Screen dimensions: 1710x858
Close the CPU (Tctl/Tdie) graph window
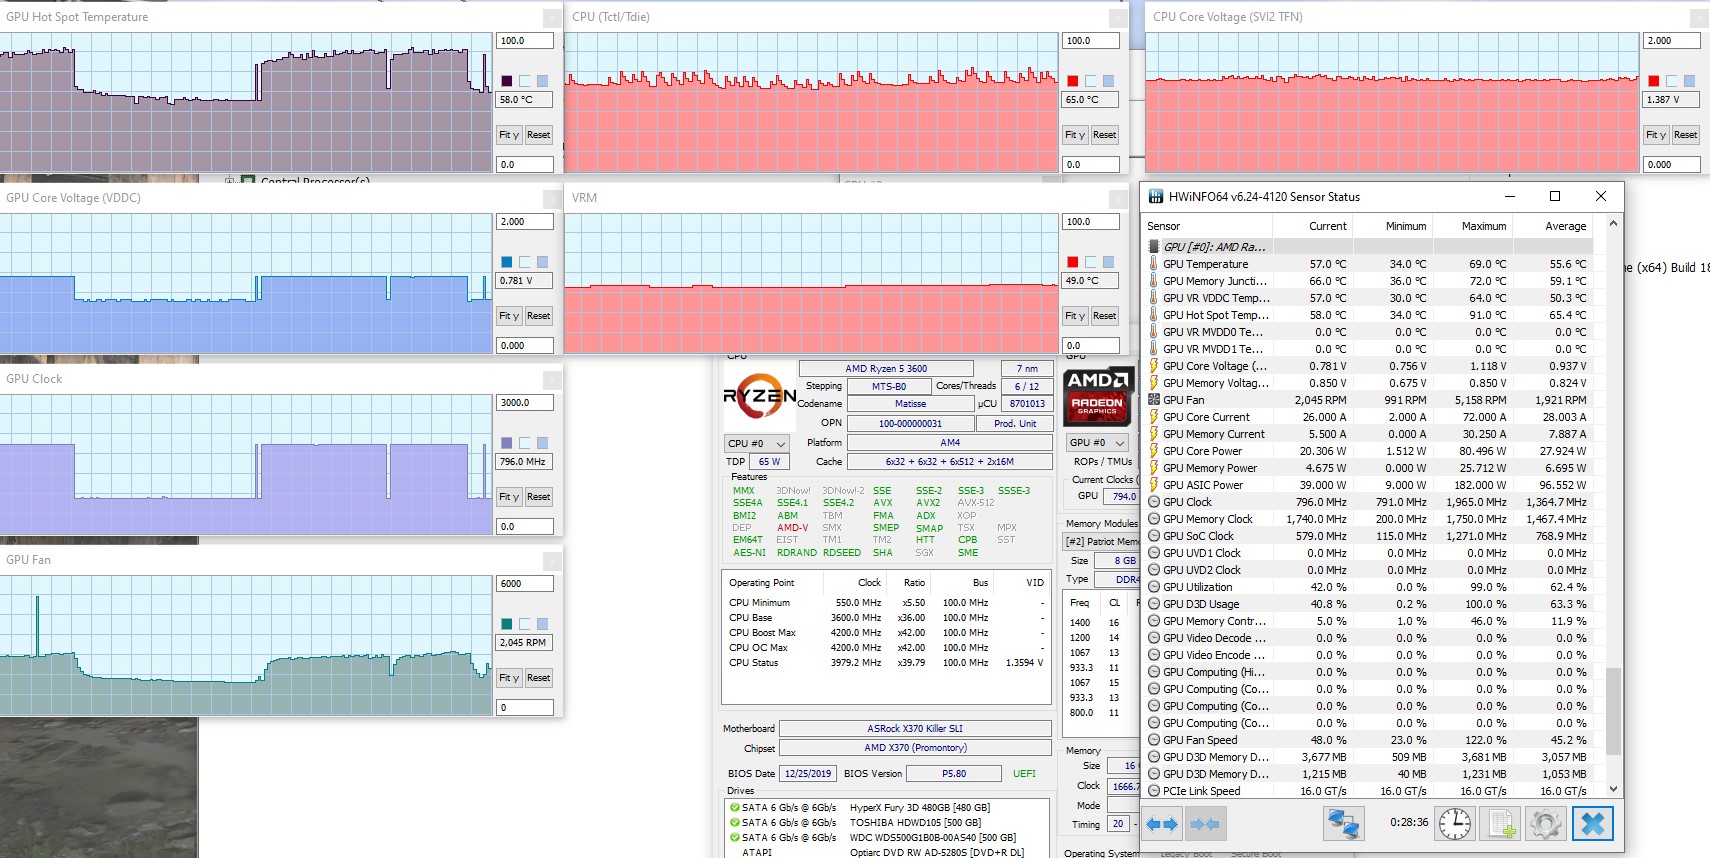[x=1118, y=18]
